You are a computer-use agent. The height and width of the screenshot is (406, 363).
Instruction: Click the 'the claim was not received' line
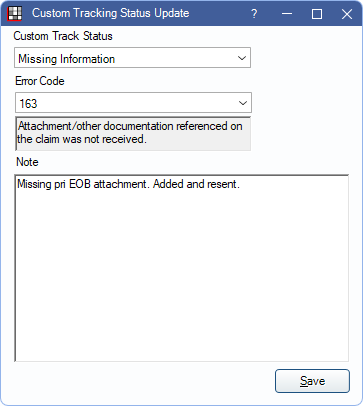tap(82, 139)
